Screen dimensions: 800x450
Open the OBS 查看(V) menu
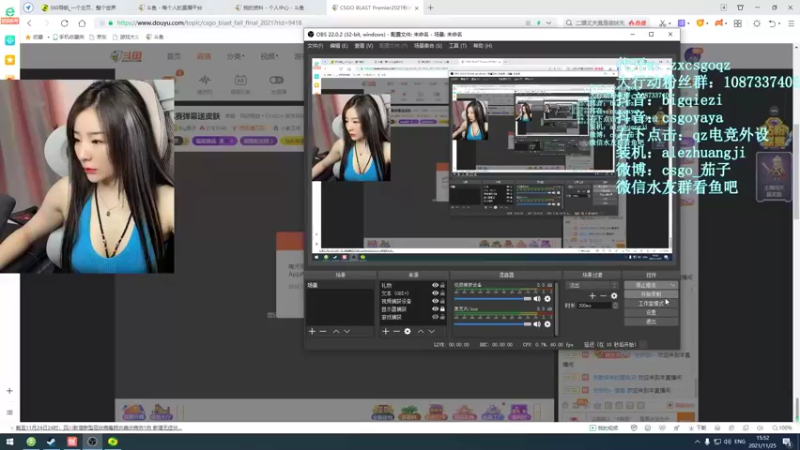click(x=364, y=46)
